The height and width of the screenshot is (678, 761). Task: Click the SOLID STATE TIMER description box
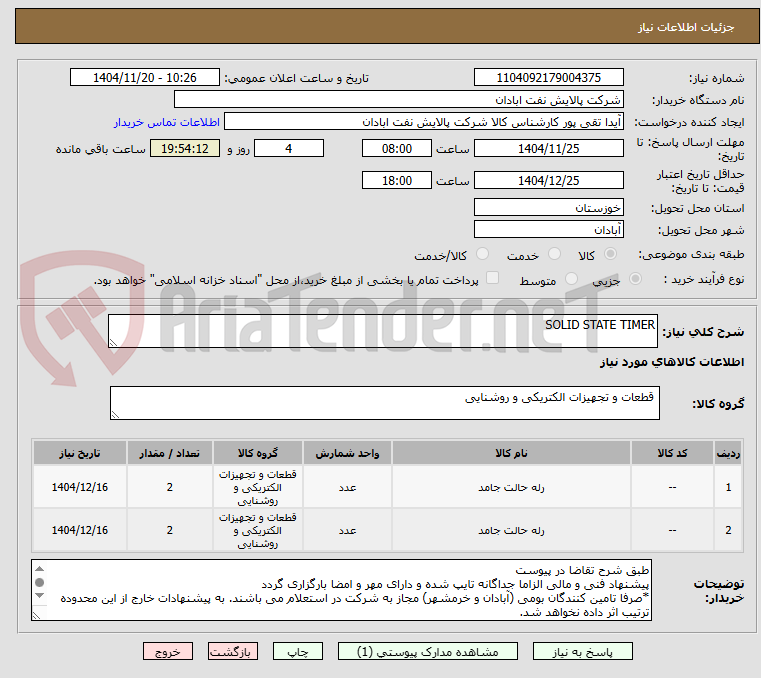click(382, 331)
